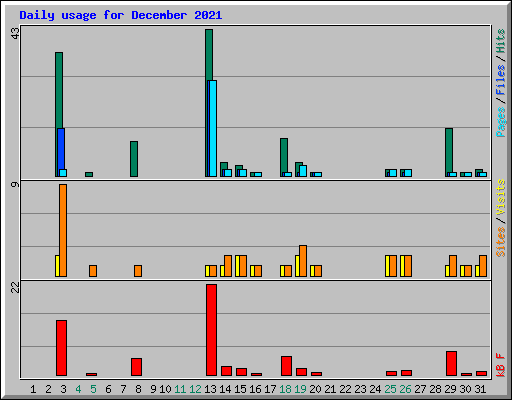Image resolution: width=512 pixels, height=400 pixels.
Task: Select the orange sites bar on day 8
Action: click(138, 271)
